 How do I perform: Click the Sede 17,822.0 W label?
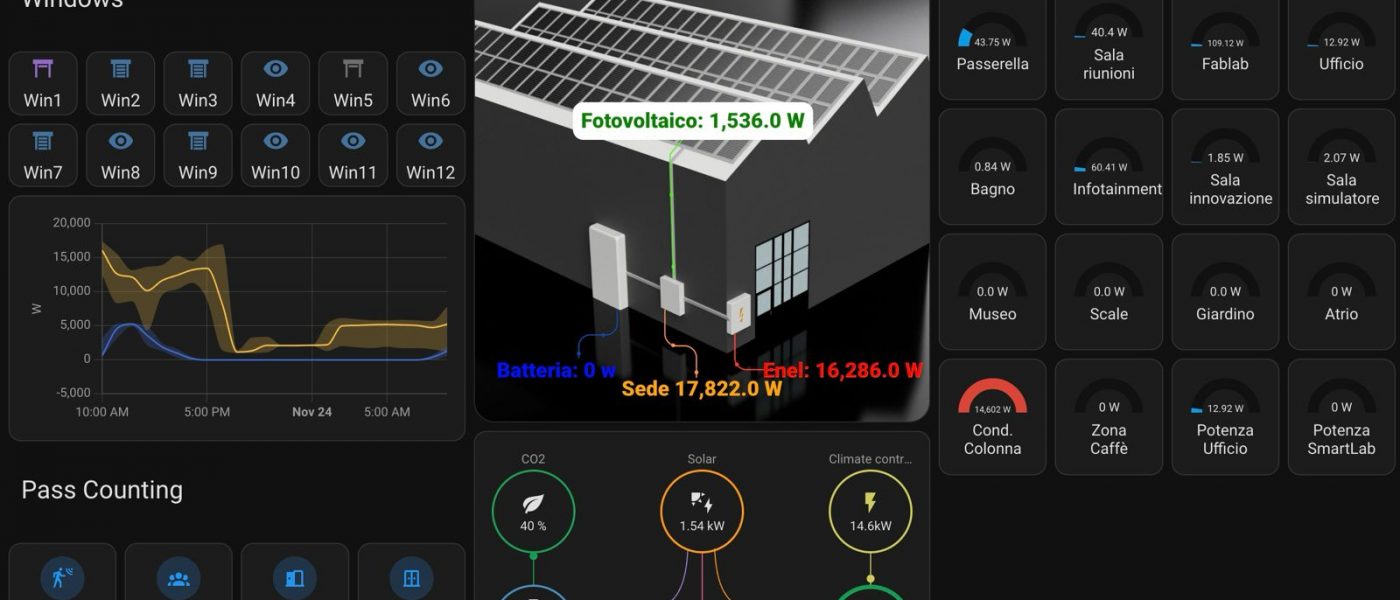click(x=702, y=389)
